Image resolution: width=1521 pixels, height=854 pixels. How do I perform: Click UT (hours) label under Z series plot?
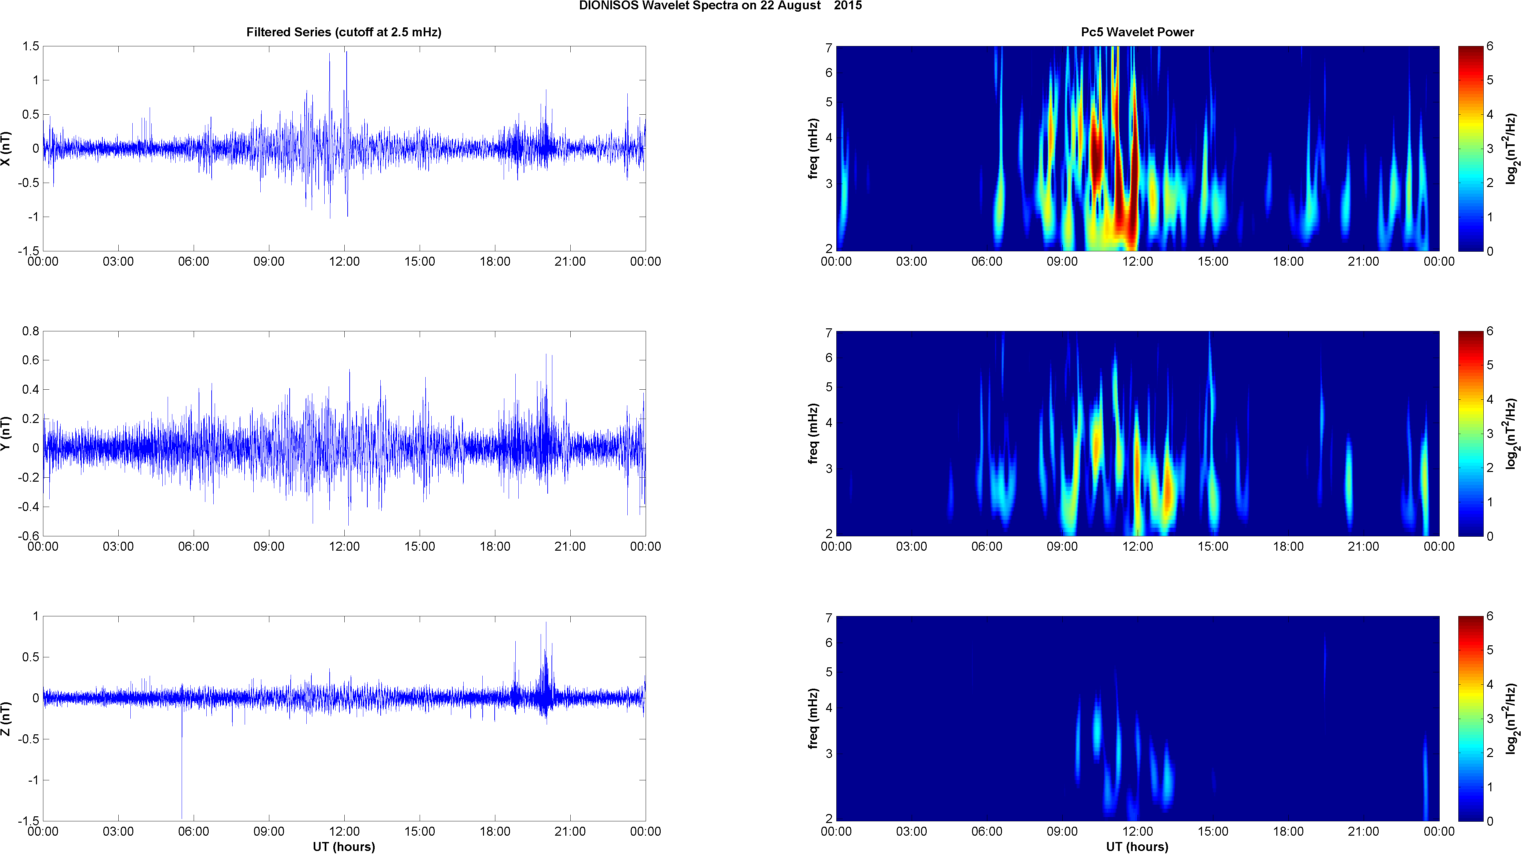pos(344,847)
